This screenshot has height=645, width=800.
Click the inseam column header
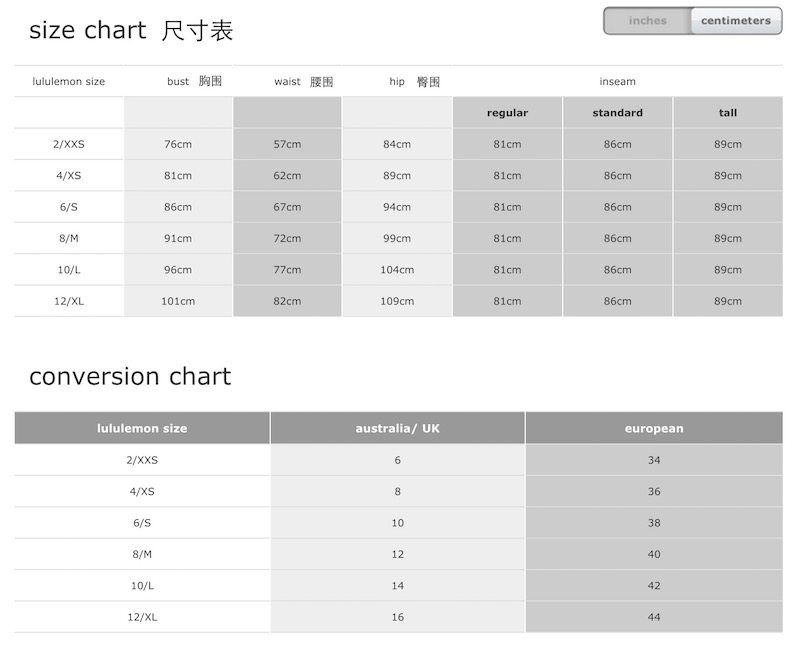(x=617, y=82)
